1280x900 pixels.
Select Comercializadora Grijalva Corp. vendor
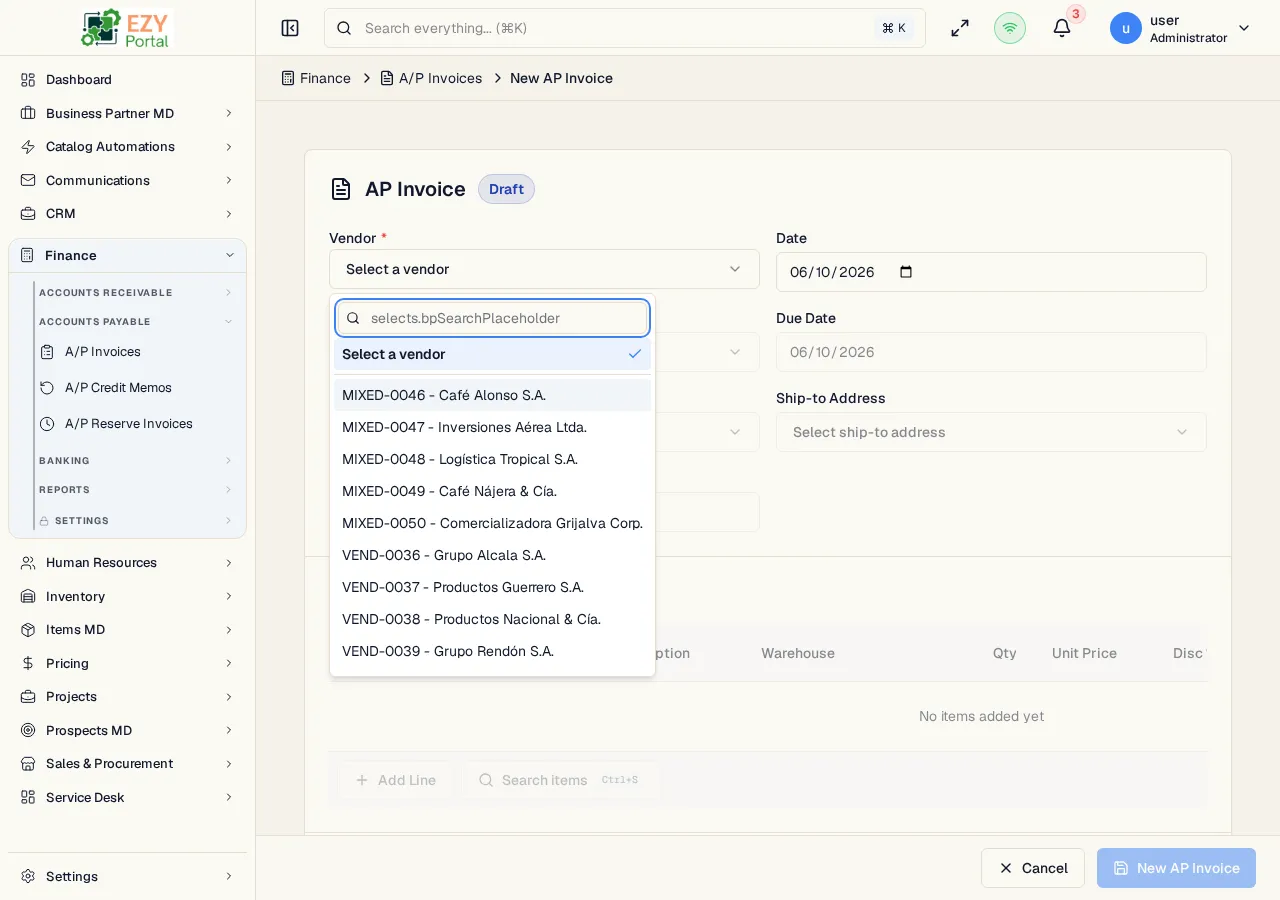[x=492, y=523]
